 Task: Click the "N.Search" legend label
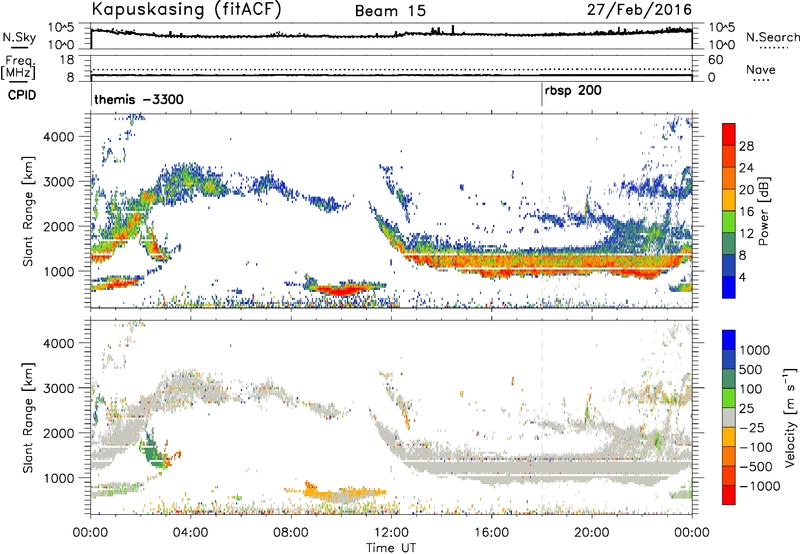pyautogui.click(x=773, y=37)
